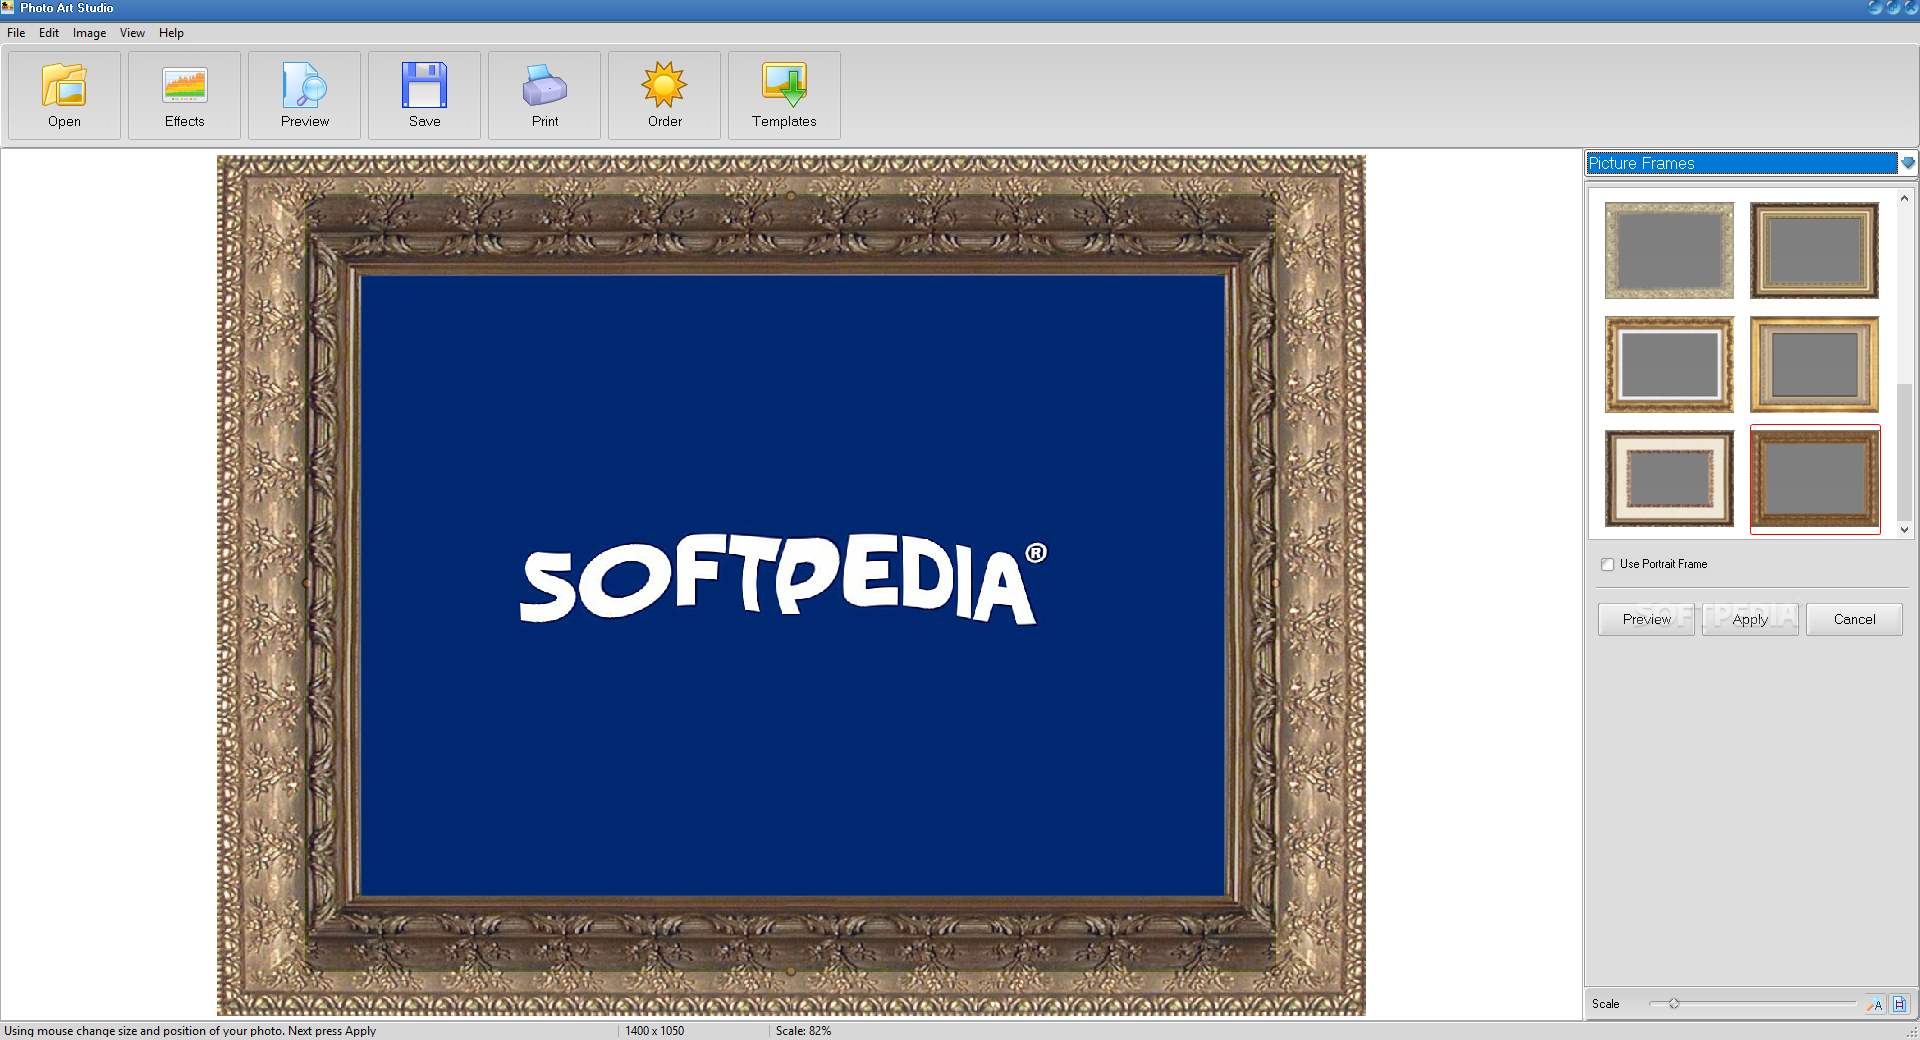
Task: Print the framed photo
Action: pos(544,95)
